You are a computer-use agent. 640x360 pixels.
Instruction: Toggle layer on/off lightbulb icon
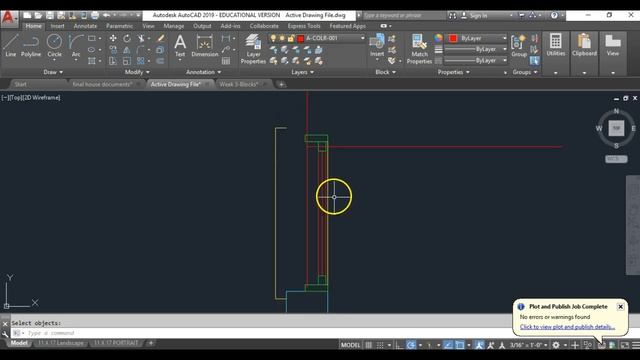point(273,38)
